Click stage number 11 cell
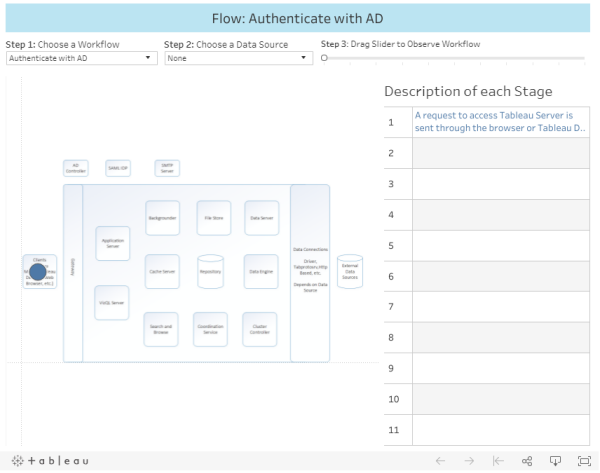This screenshot has width=600, height=473. click(398, 430)
